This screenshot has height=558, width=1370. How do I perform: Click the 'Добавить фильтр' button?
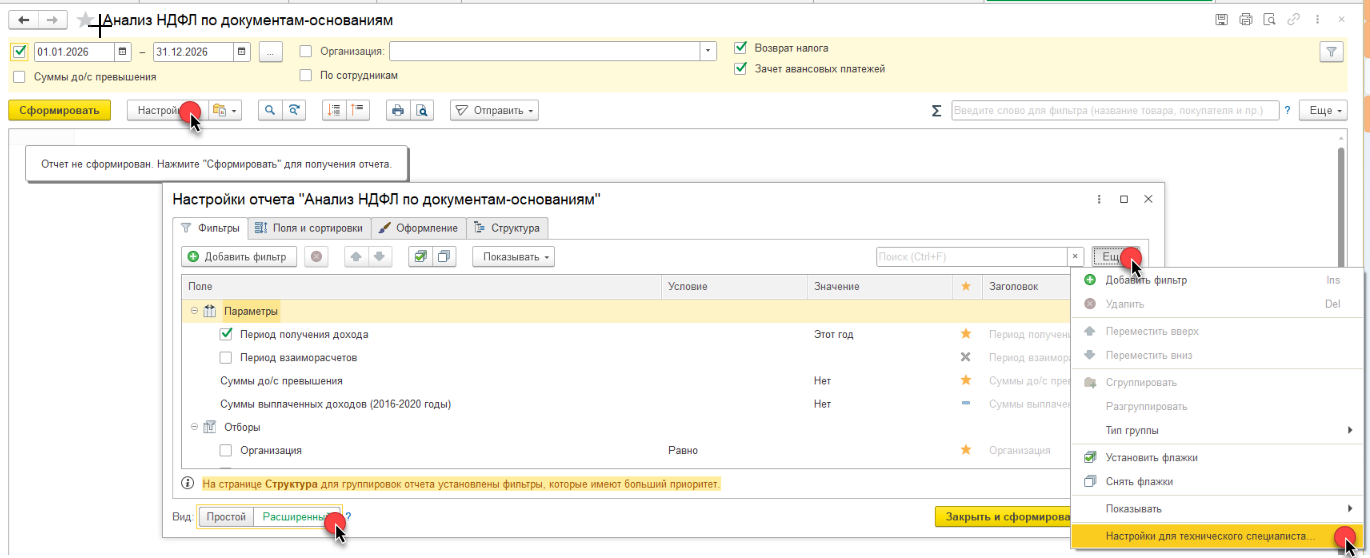[238, 257]
